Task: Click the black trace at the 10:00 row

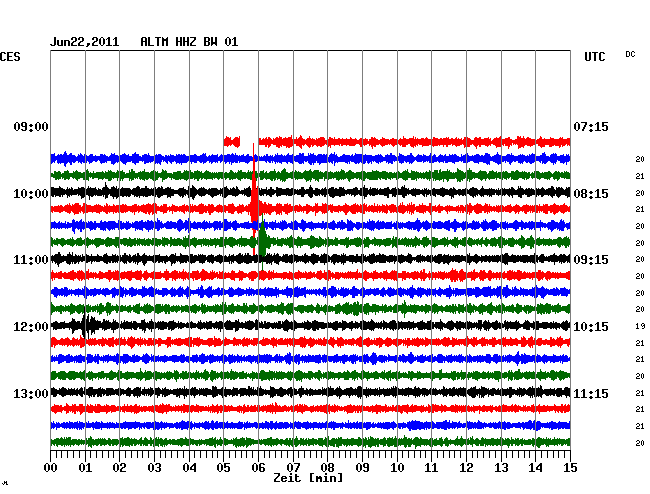Action: point(310,192)
